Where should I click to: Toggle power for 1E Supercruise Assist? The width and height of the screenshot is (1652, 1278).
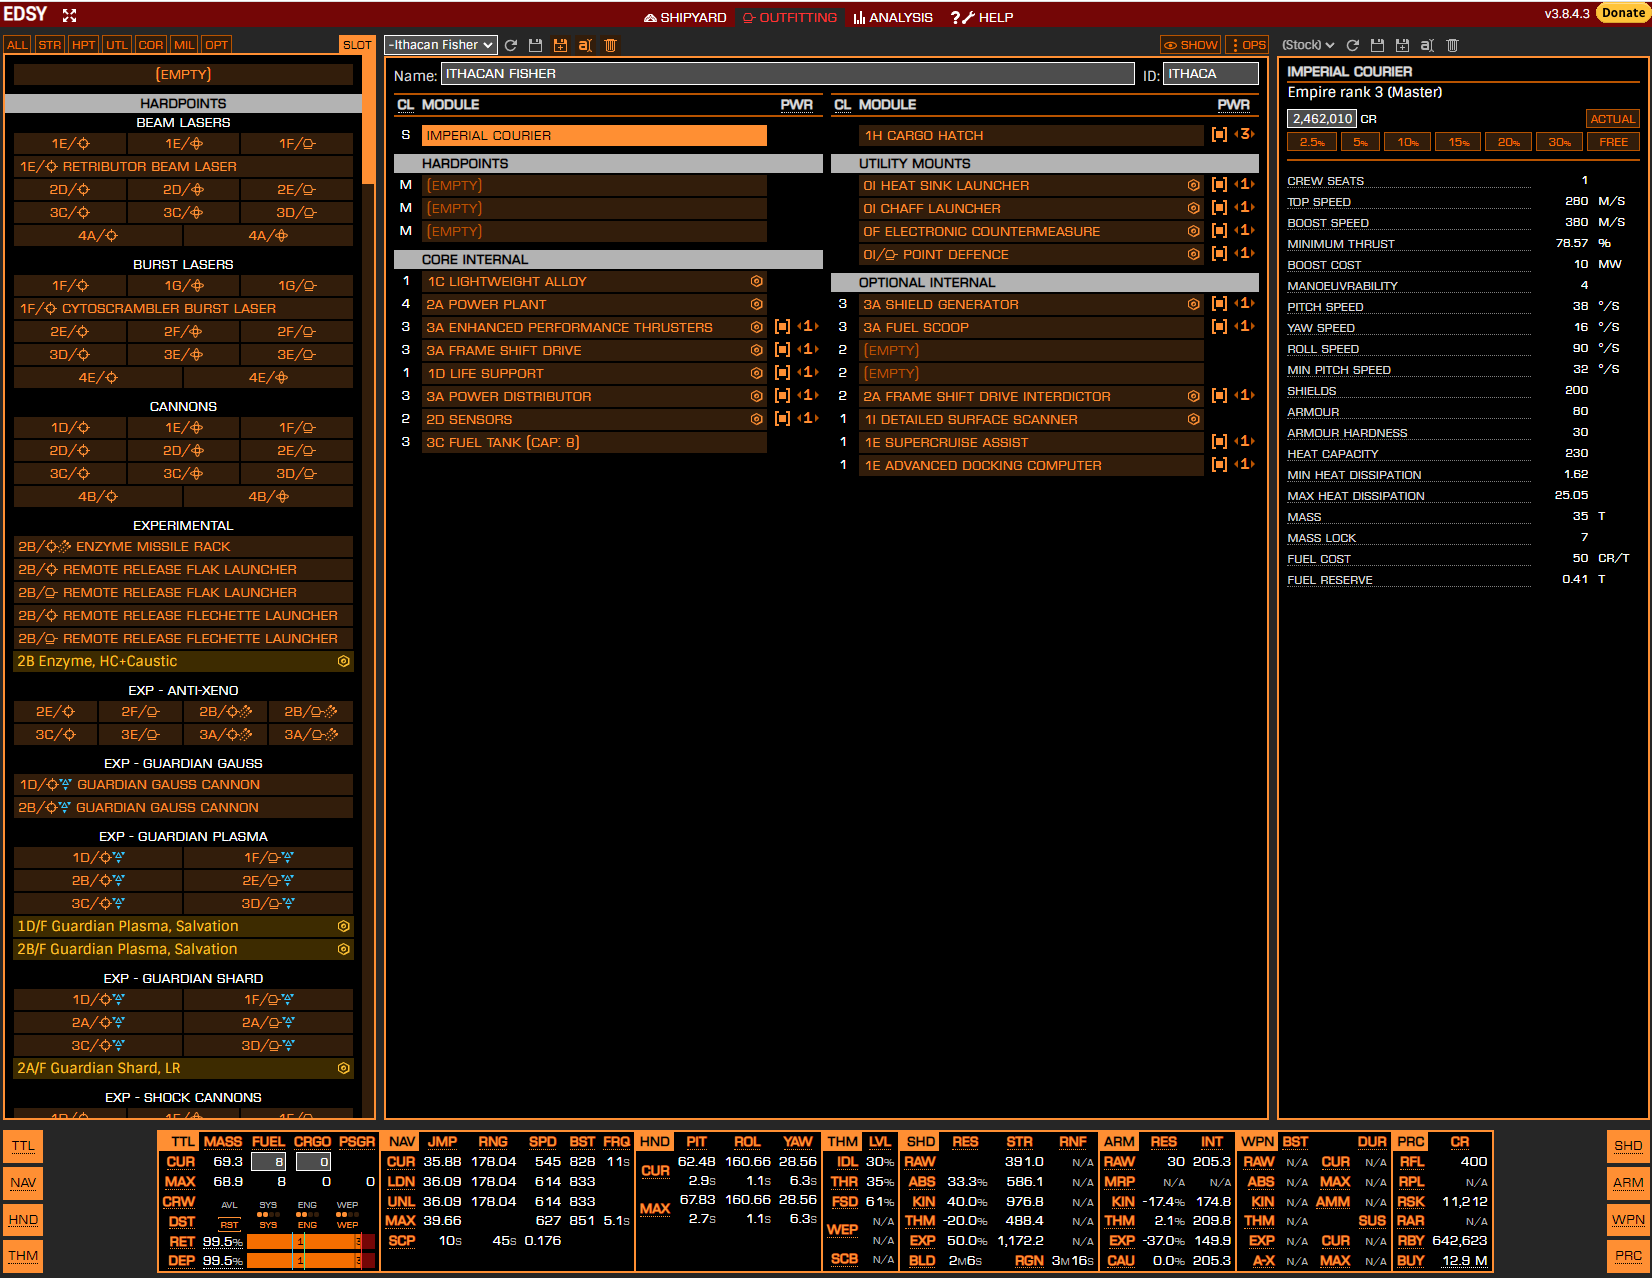pos(1219,442)
